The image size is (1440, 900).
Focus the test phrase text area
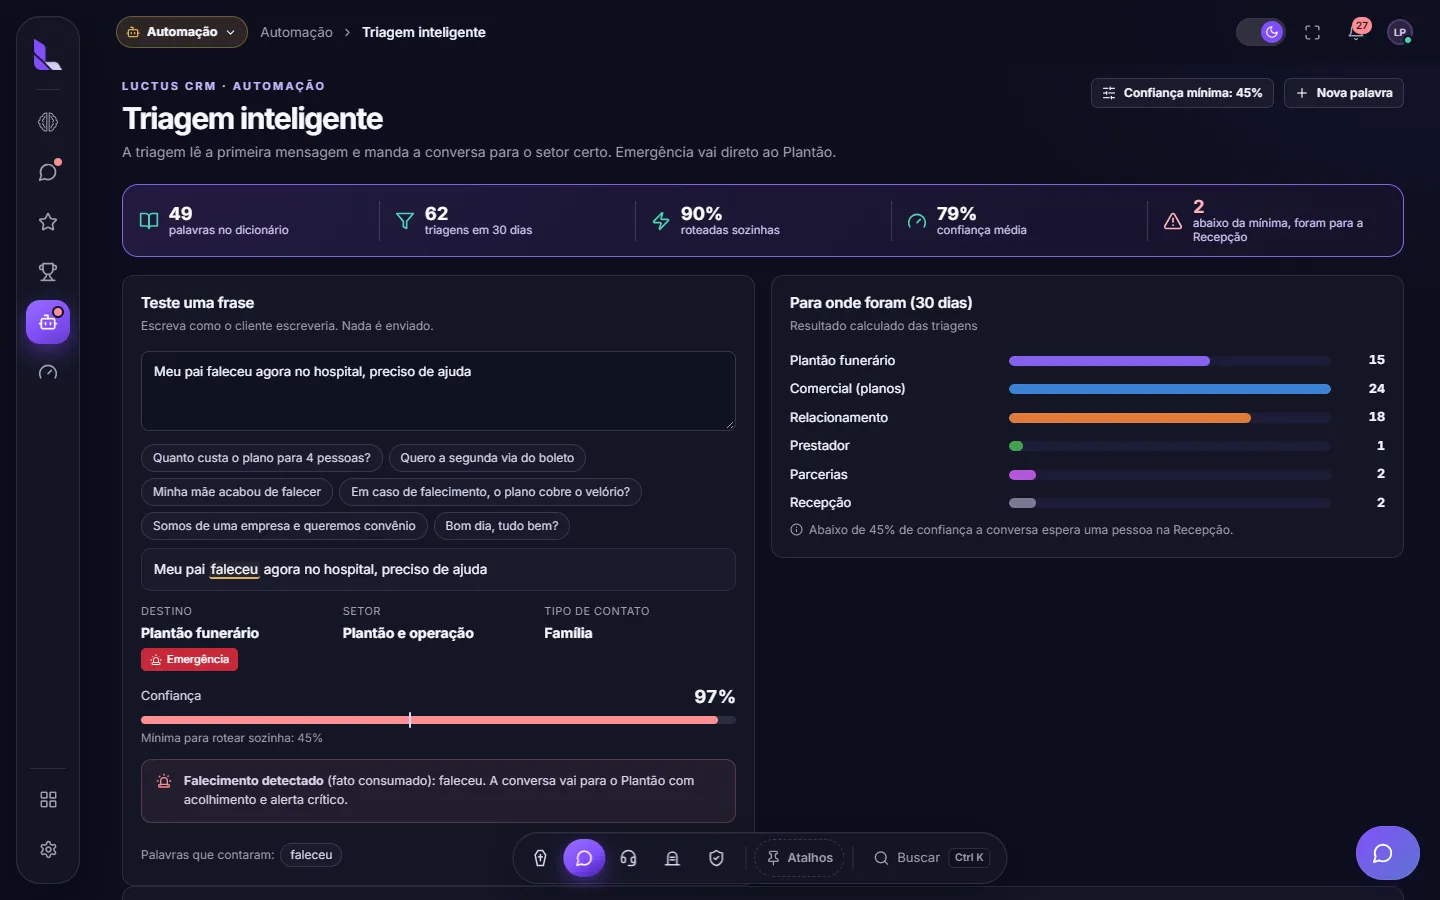pyautogui.click(x=438, y=391)
